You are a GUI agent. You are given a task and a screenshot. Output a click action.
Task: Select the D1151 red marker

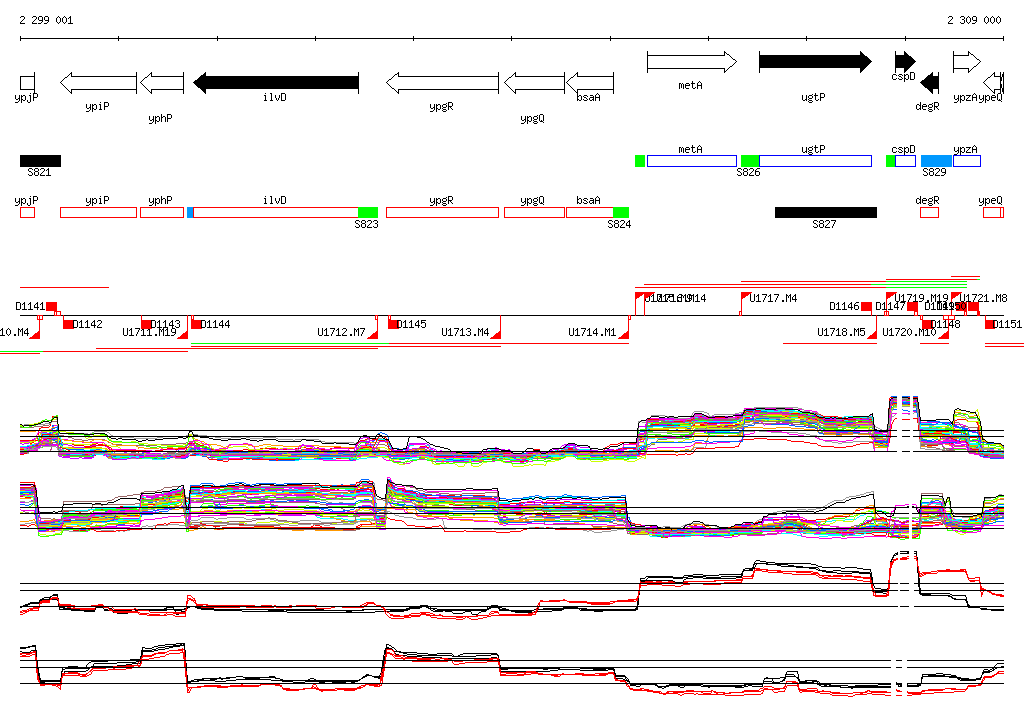pyautogui.click(x=990, y=324)
